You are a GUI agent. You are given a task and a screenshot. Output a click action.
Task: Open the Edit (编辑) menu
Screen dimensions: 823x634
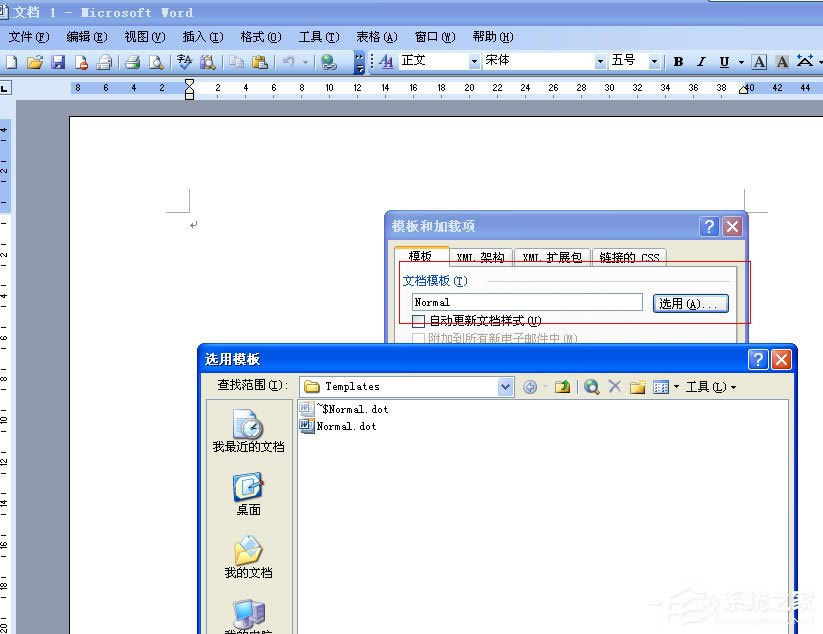coord(87,37)
